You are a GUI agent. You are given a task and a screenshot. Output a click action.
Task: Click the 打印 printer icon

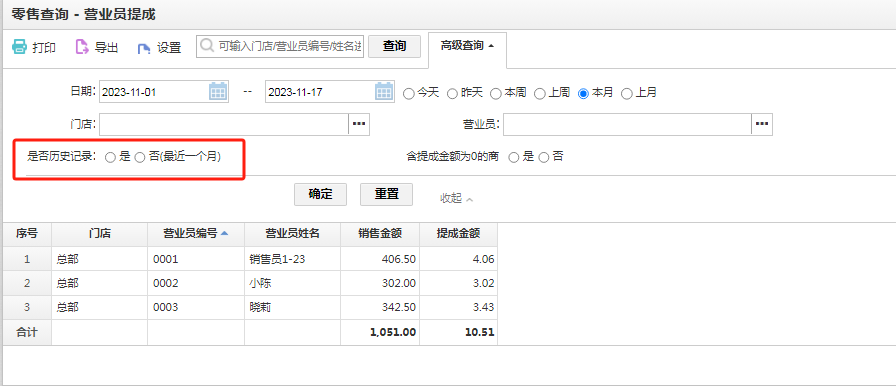pos(19,47)
